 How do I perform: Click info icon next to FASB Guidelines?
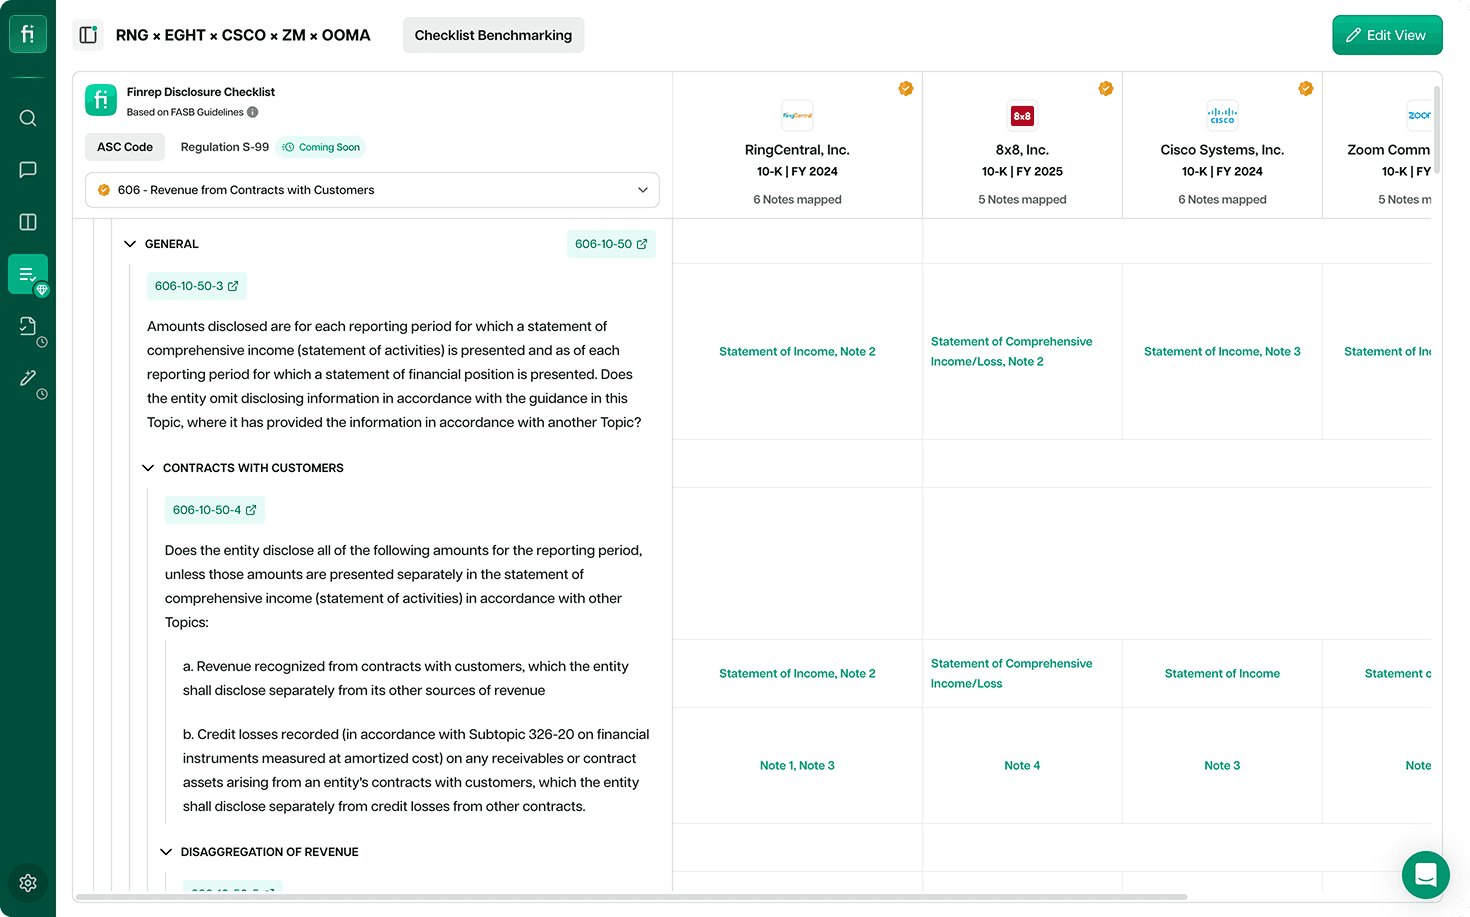pos(253,112)
